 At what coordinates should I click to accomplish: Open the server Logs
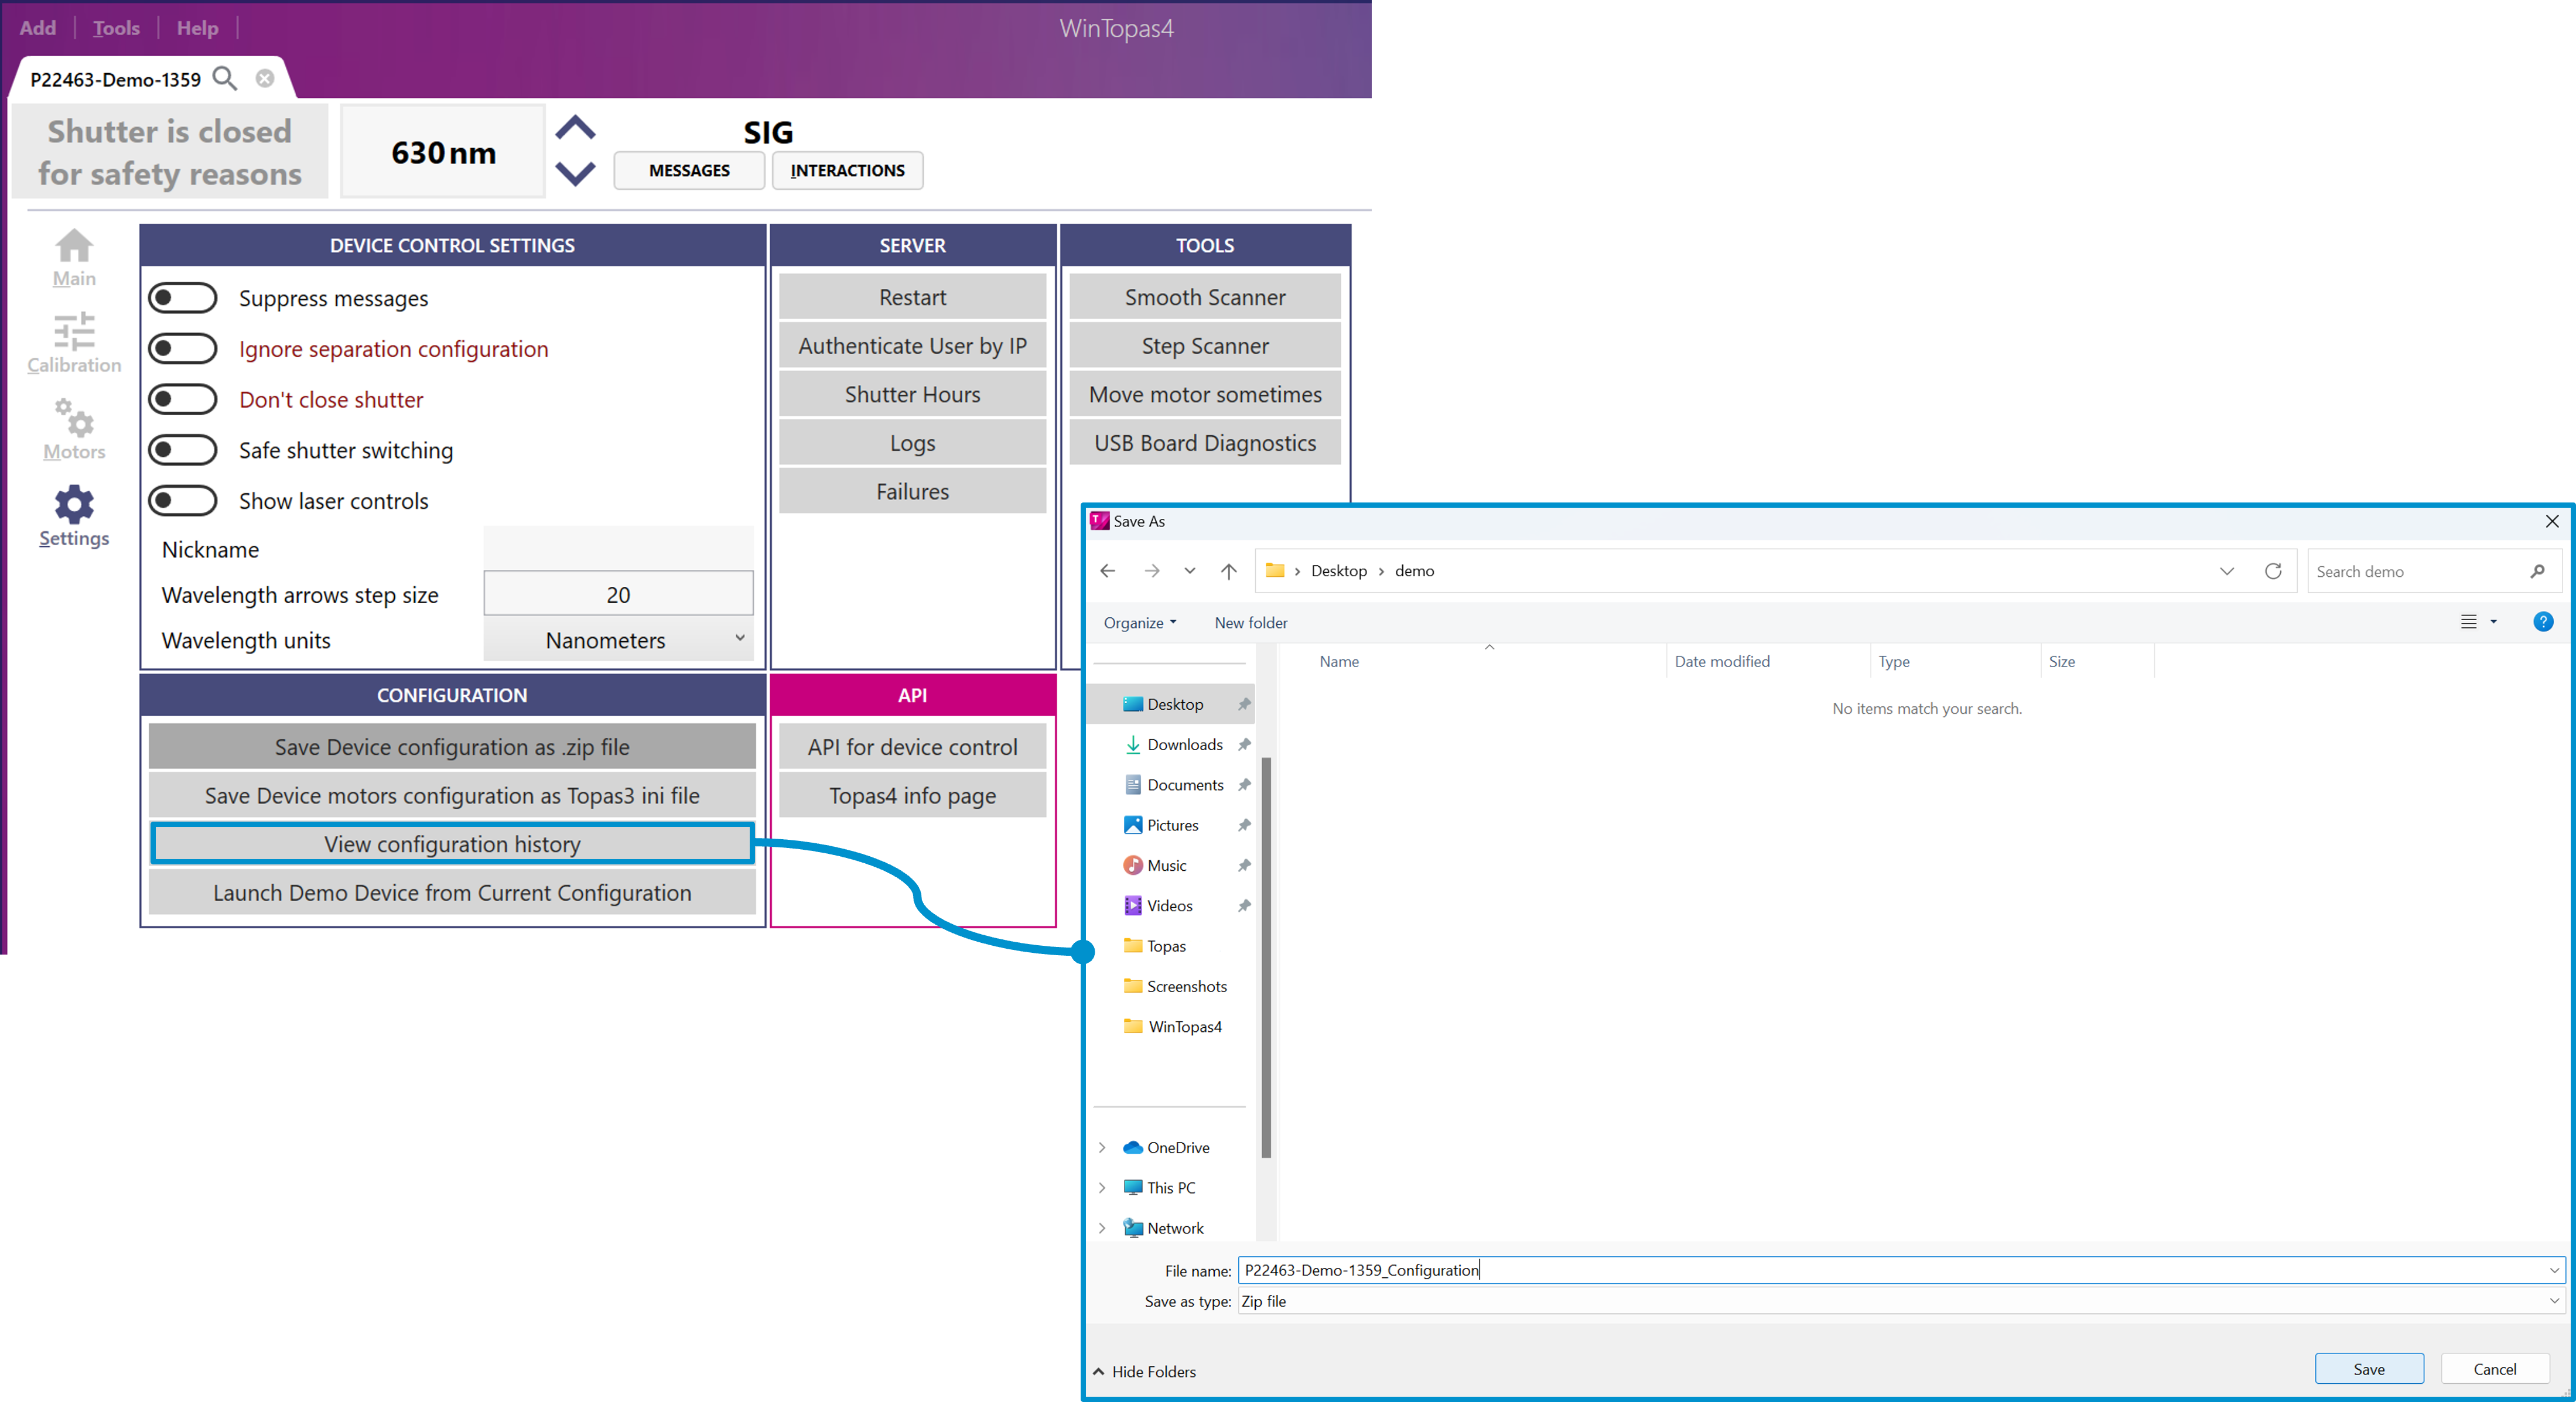click(x=912, y=443)
